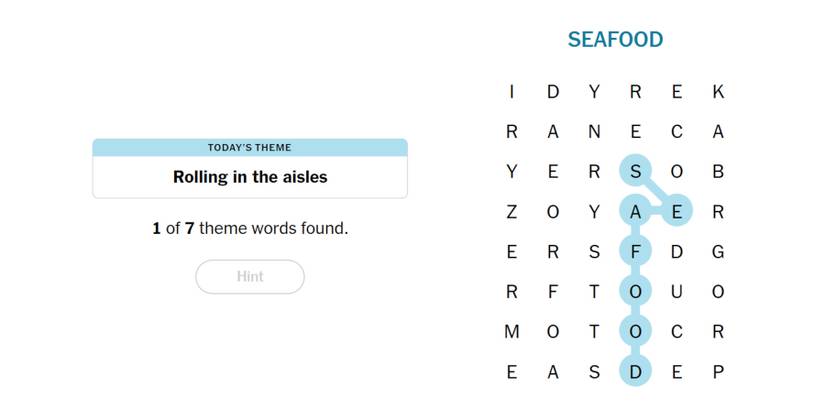The width and height of the screenshot is (825, 413).
Task: Click the "Rolling in the aisles" theme card
Action: (x=250, y=177)
